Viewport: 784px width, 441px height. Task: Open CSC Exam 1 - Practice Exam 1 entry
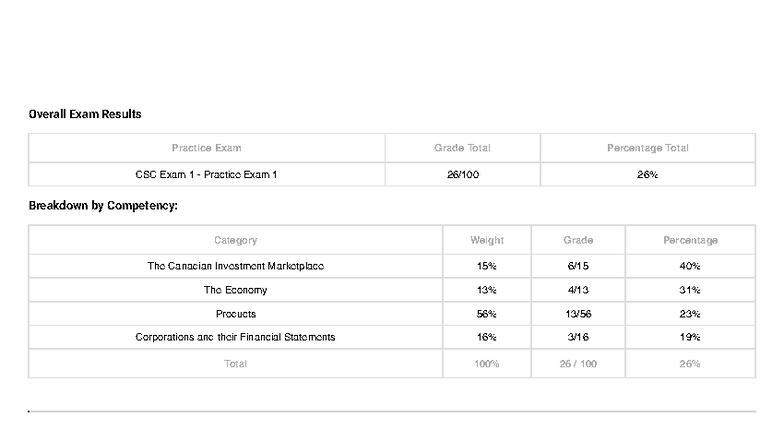click(x=206, y=174)
